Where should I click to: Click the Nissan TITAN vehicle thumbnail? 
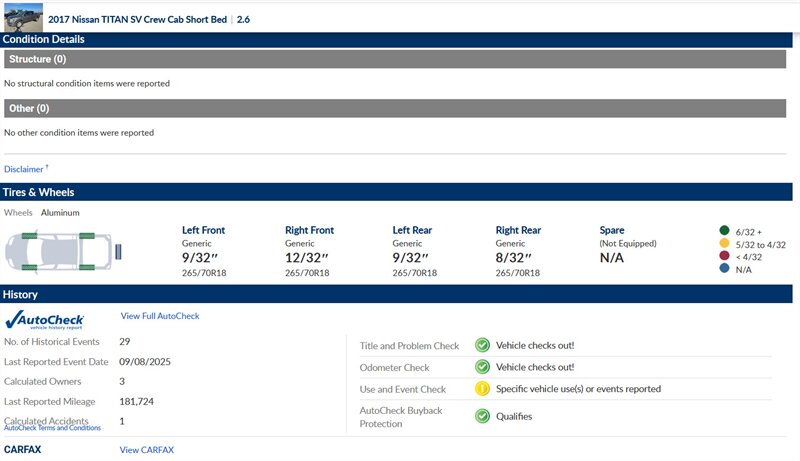23,16
